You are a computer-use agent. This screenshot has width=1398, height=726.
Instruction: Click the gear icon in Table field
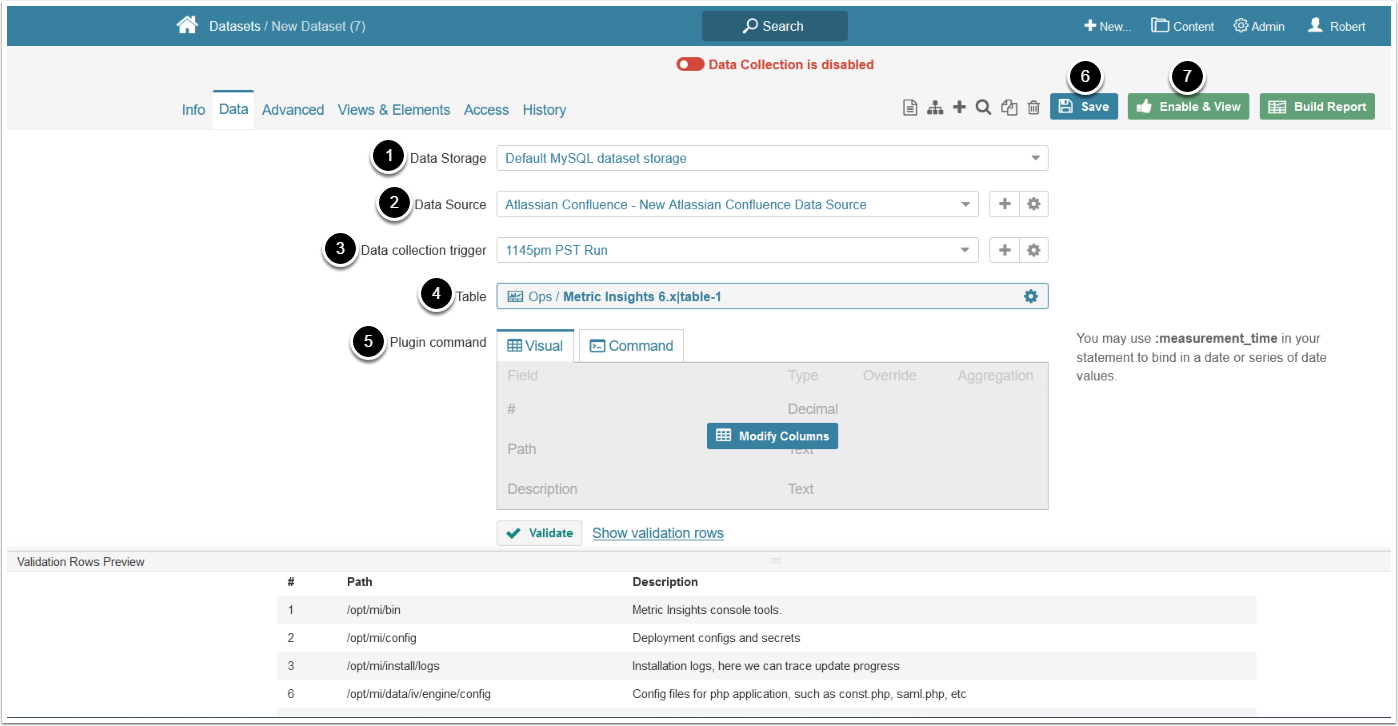pyautogui.click(x=1031, y=297)
